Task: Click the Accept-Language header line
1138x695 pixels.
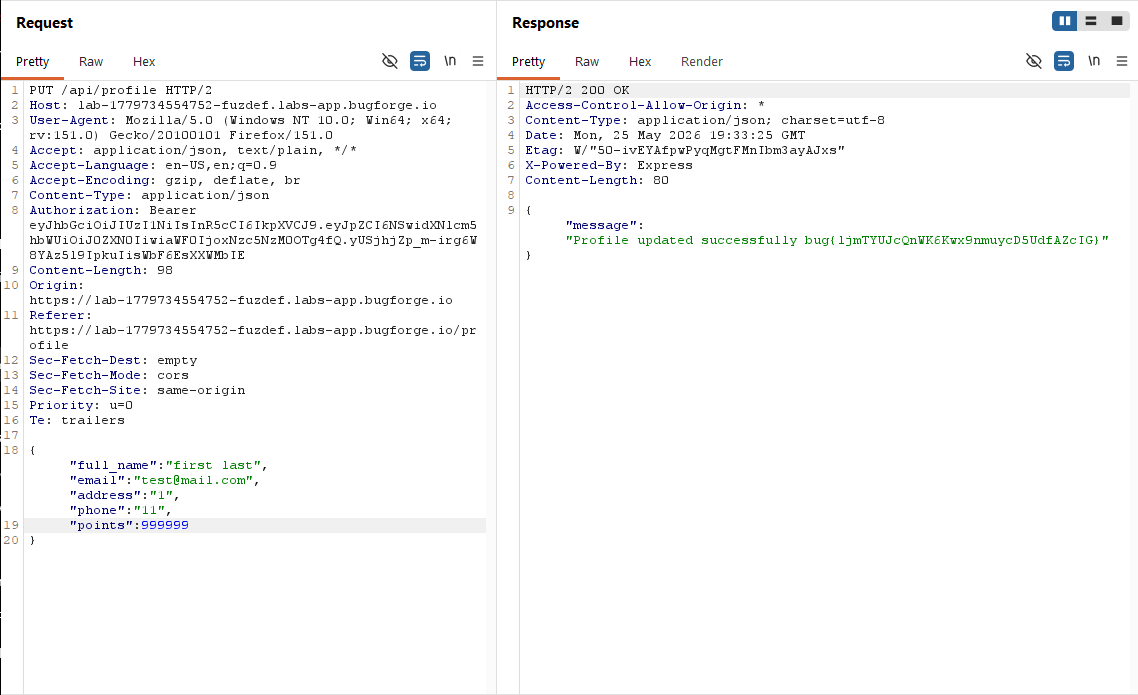Action: point(152,165)
